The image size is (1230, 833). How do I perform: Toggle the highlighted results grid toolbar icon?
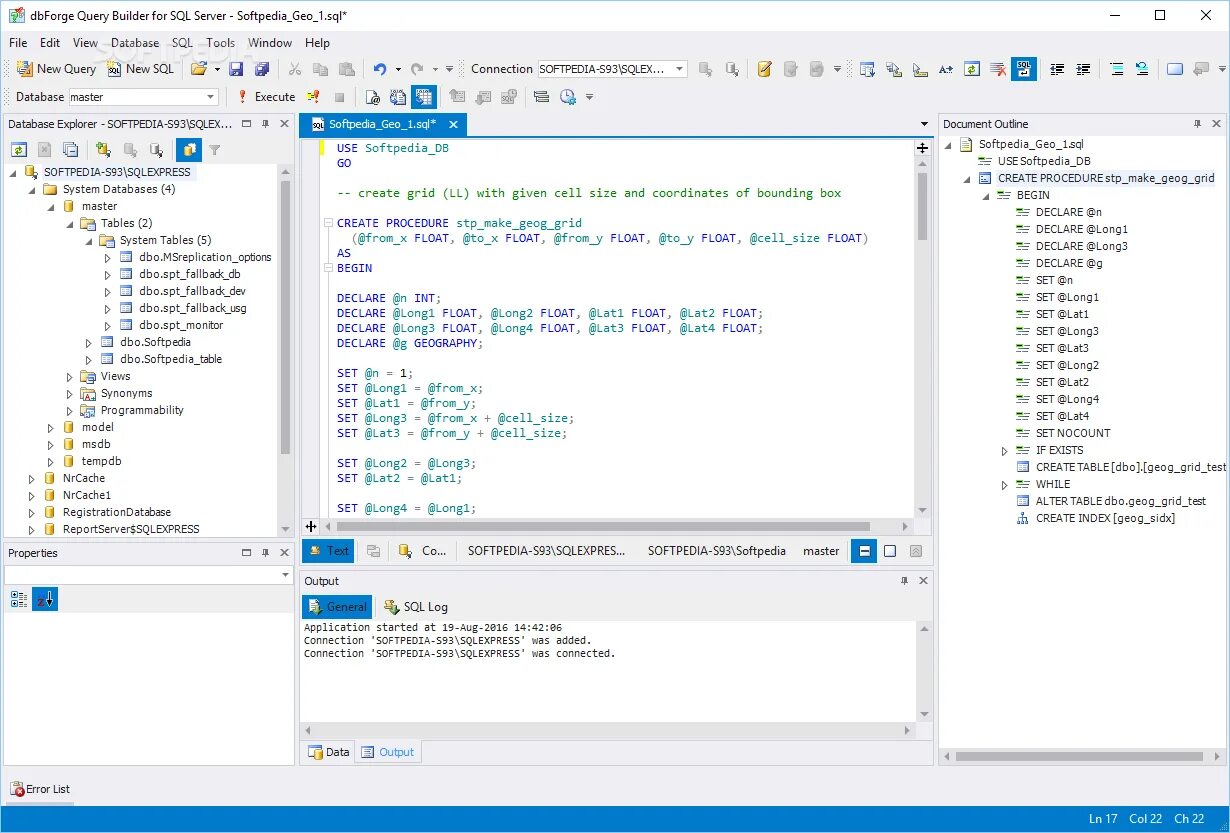[x=424, y=97]
